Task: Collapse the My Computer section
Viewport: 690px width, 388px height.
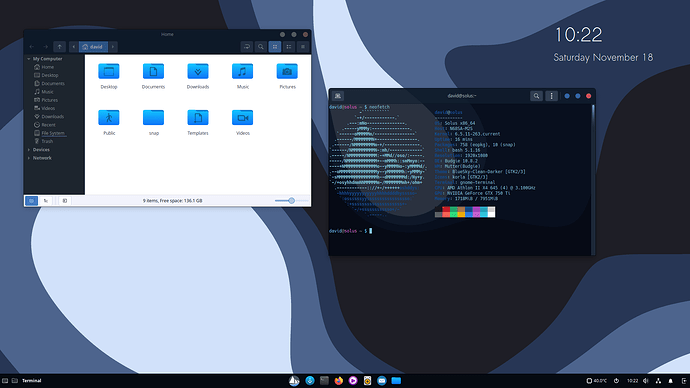Action: [x=29, y=59]
